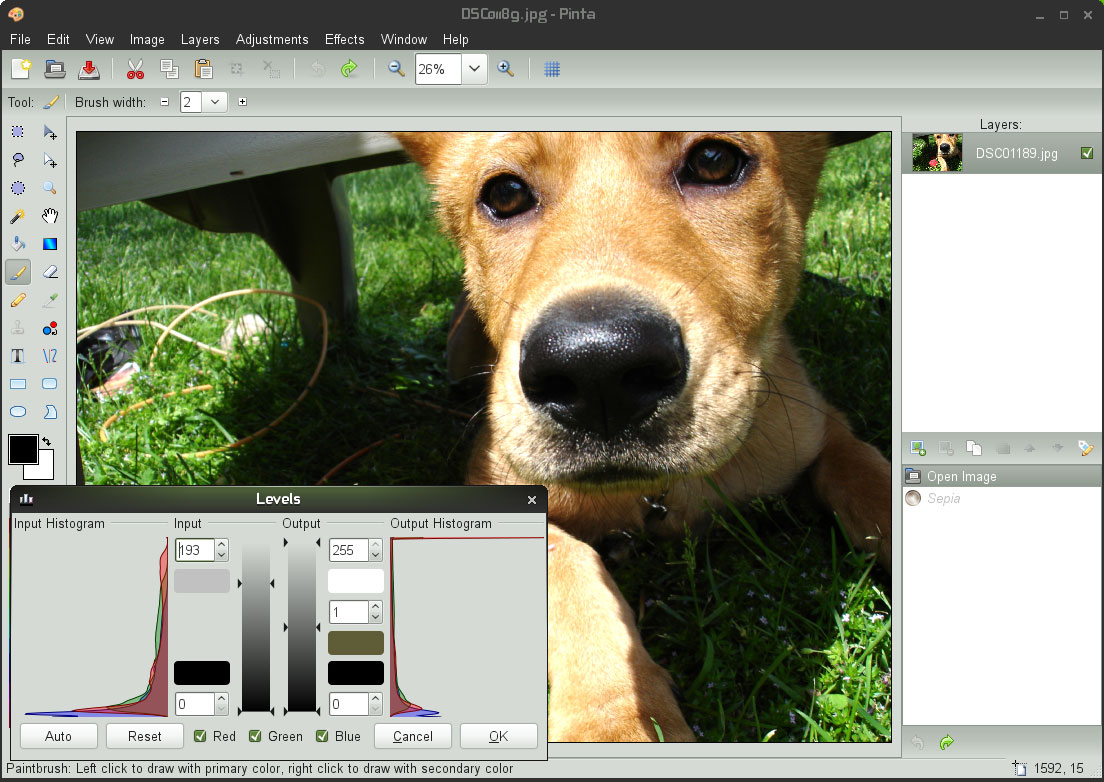
Task: Increase the input white level stepper
Action: point(222,545)
